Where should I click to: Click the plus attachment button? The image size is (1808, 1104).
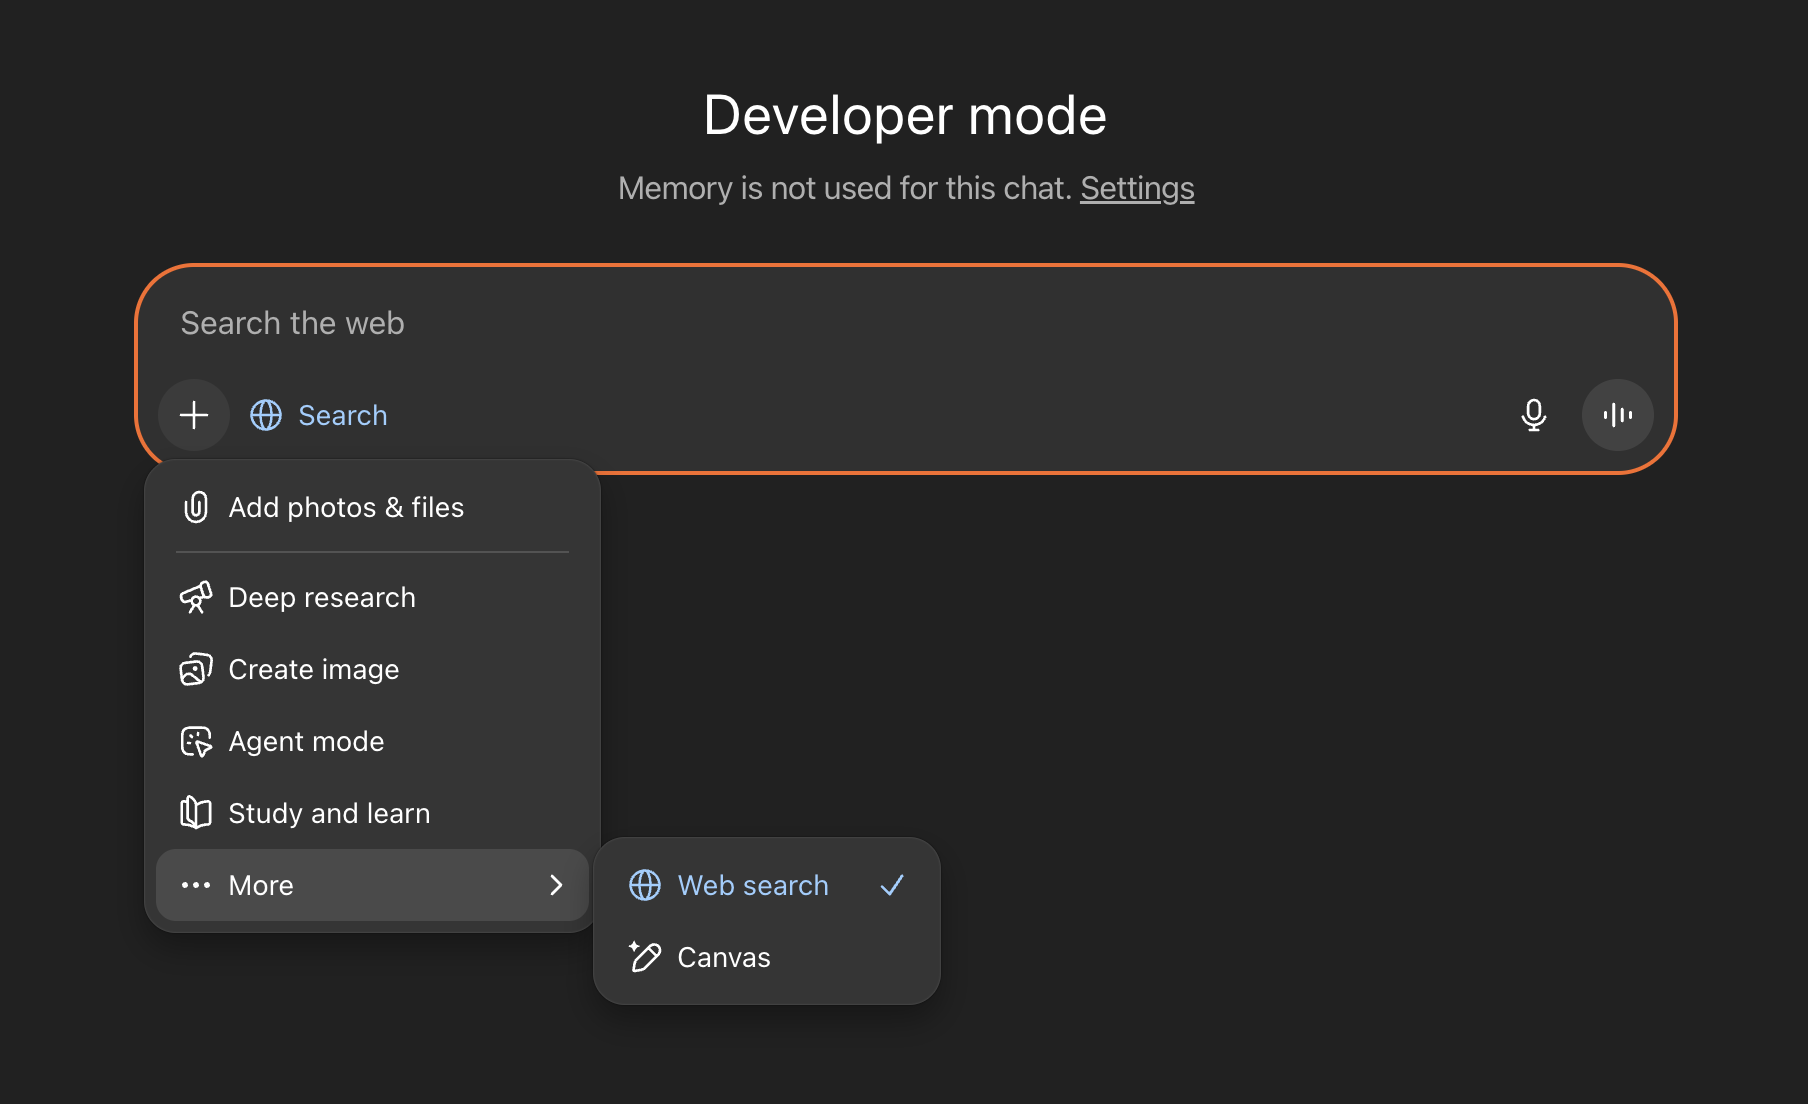click(x=194, y=415)
